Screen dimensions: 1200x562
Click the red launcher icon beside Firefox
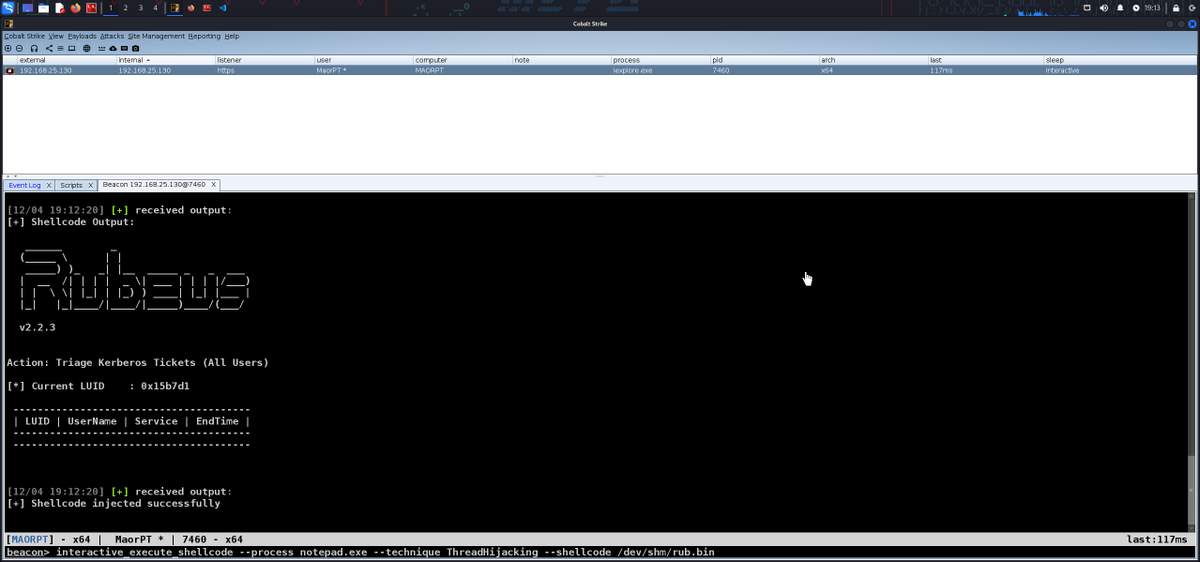[x=91, y=8]
